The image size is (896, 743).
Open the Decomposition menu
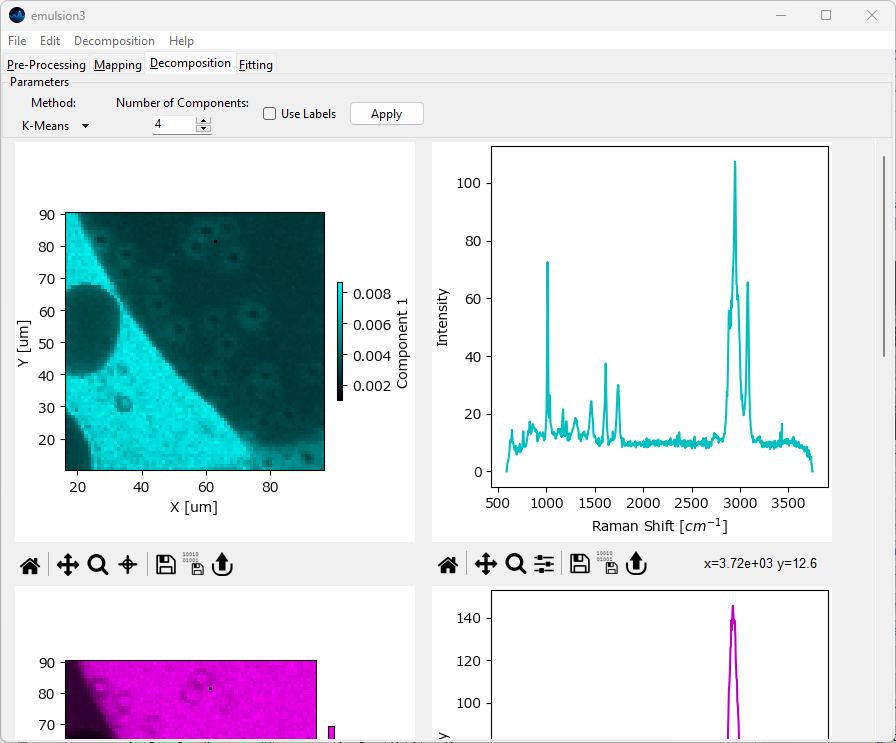pyautogui.click(x=114, y=41)
